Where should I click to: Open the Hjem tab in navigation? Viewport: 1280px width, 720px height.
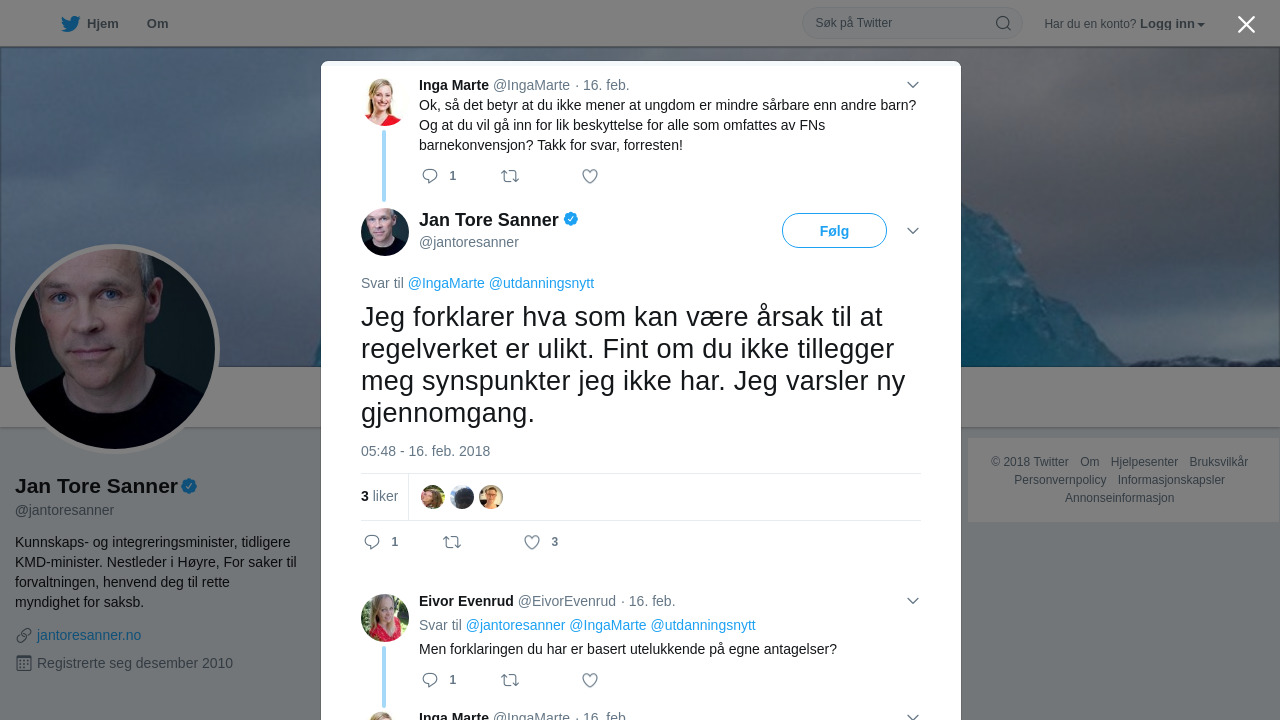click(90, 23)
